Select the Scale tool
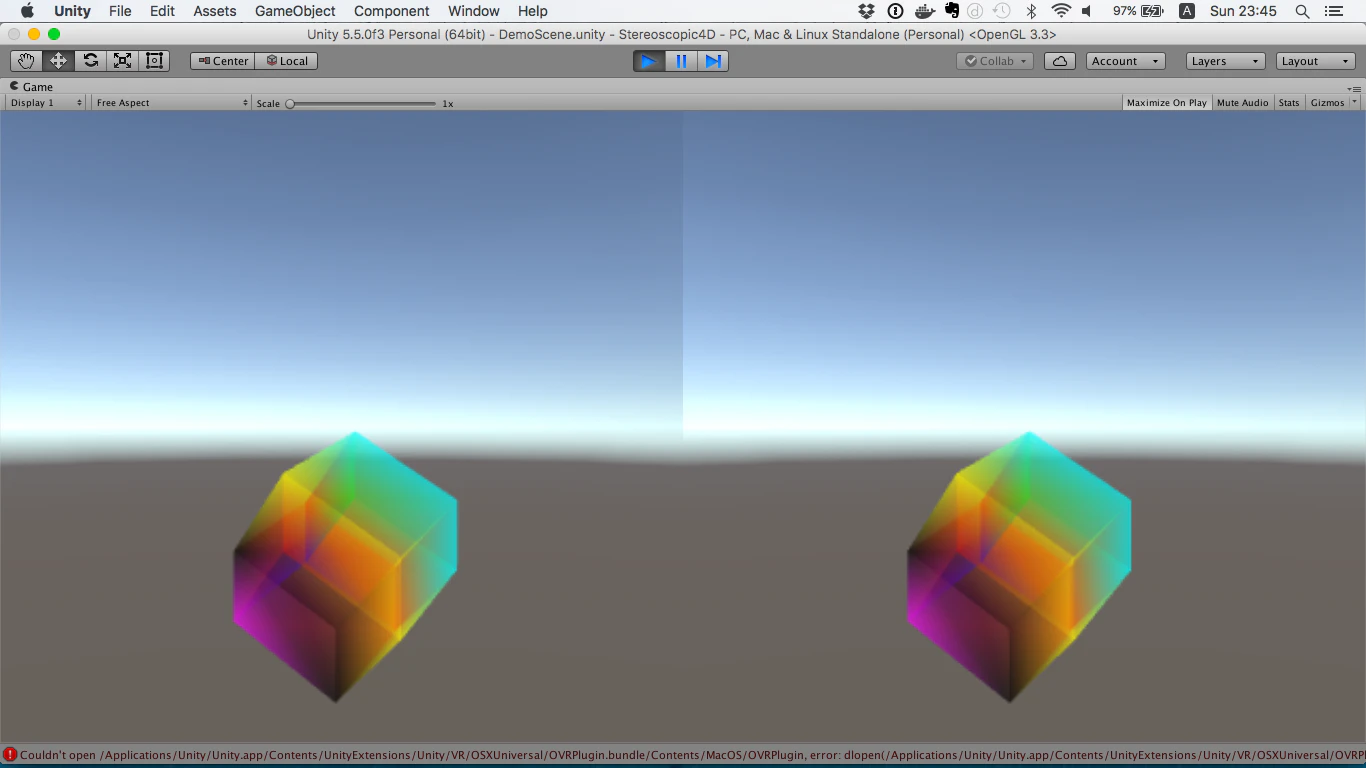 (122, 61)
